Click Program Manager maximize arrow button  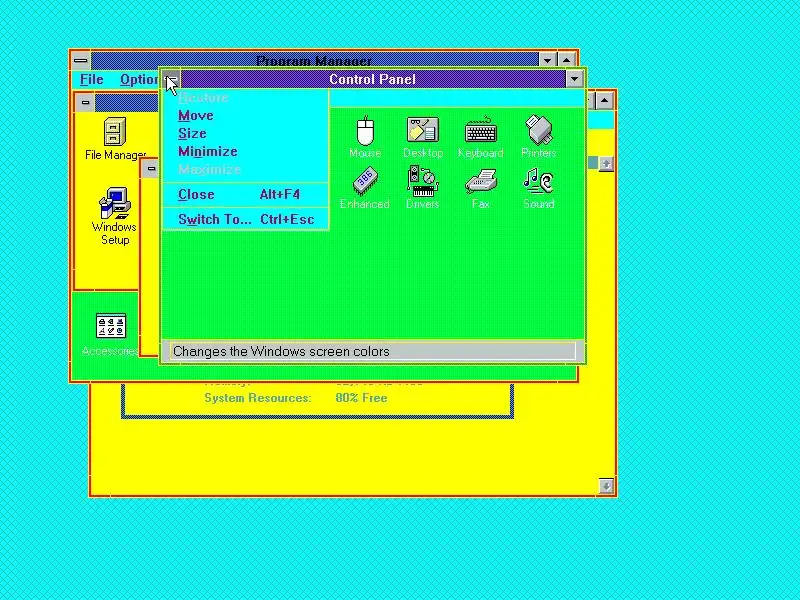tap(566, 60)
